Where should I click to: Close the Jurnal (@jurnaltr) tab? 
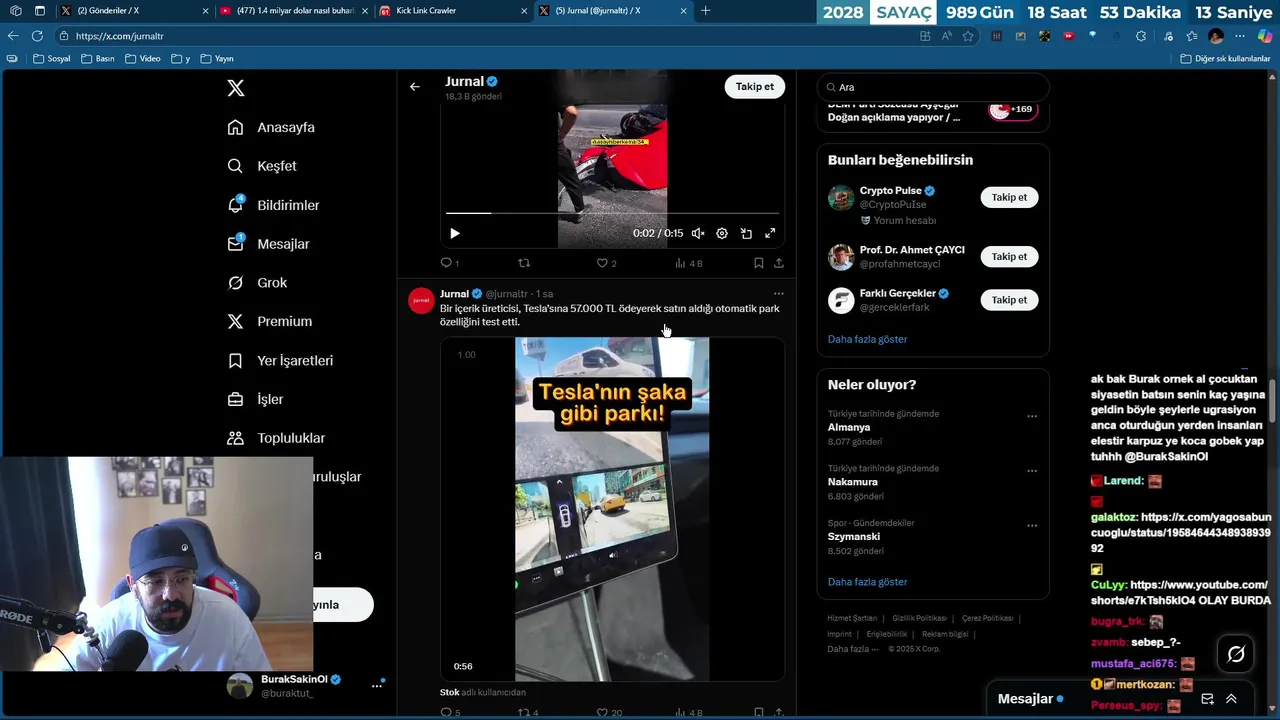click(x=683, y=10)
